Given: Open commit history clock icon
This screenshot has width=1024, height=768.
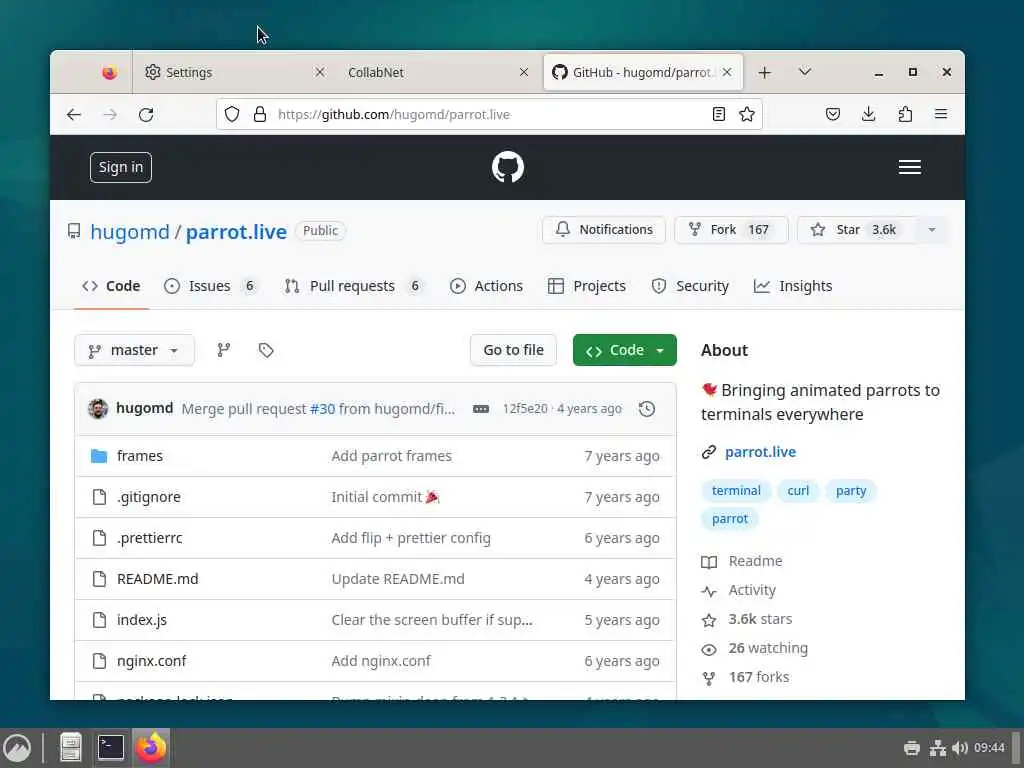Looking at the screenshot, I should [647, 409].
